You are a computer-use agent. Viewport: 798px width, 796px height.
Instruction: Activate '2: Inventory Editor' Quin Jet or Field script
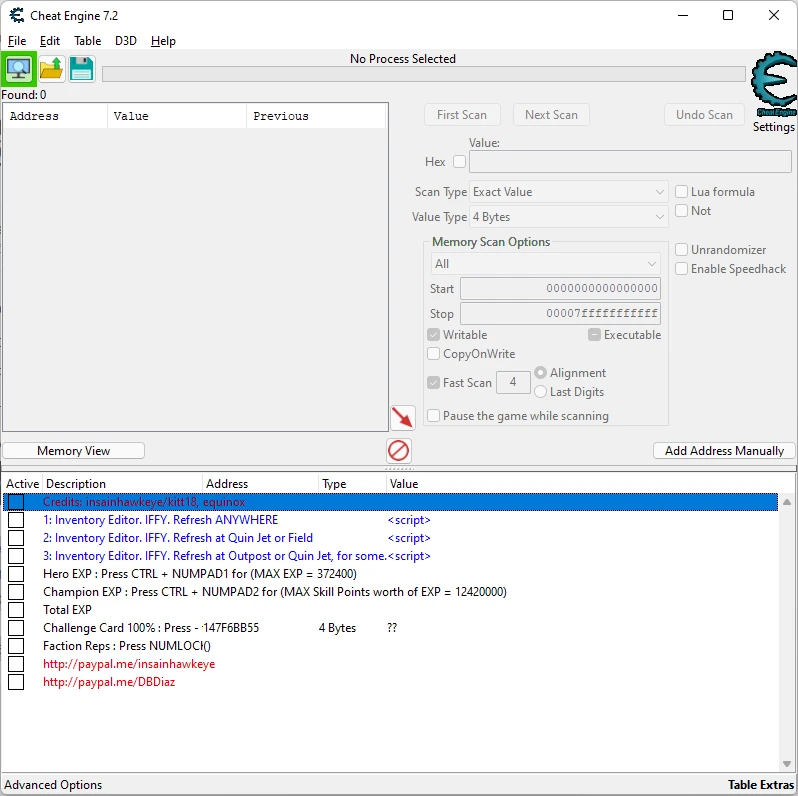click(16, 538)
